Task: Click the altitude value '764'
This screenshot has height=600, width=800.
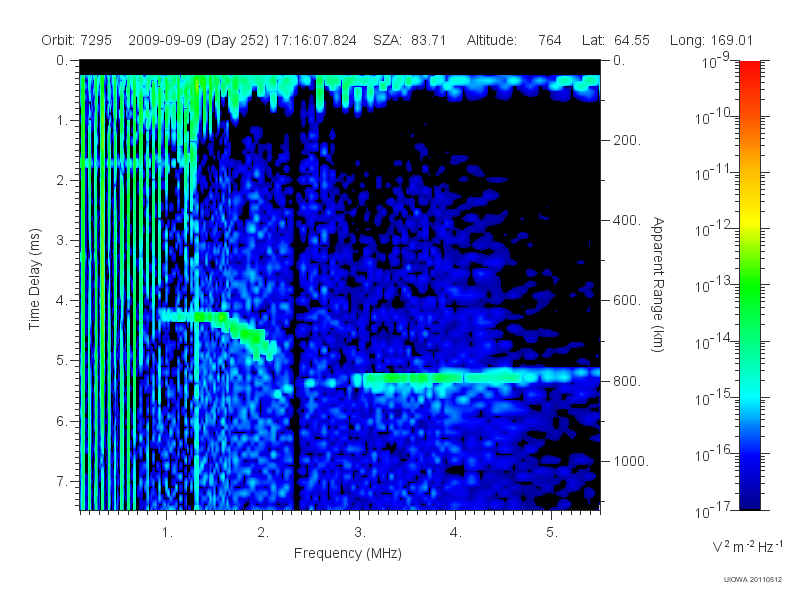Action: tap(549, 40)
